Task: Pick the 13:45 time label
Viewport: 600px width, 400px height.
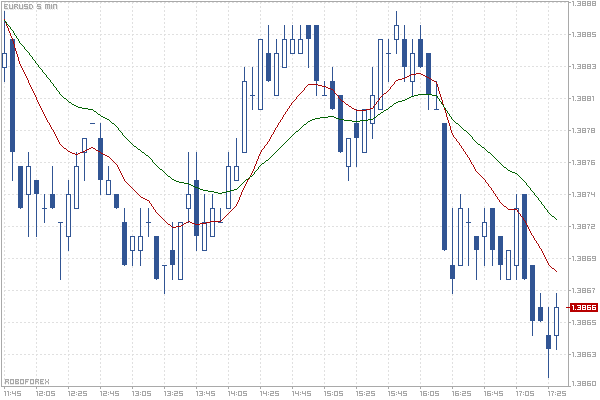Action: click(205, 393)
